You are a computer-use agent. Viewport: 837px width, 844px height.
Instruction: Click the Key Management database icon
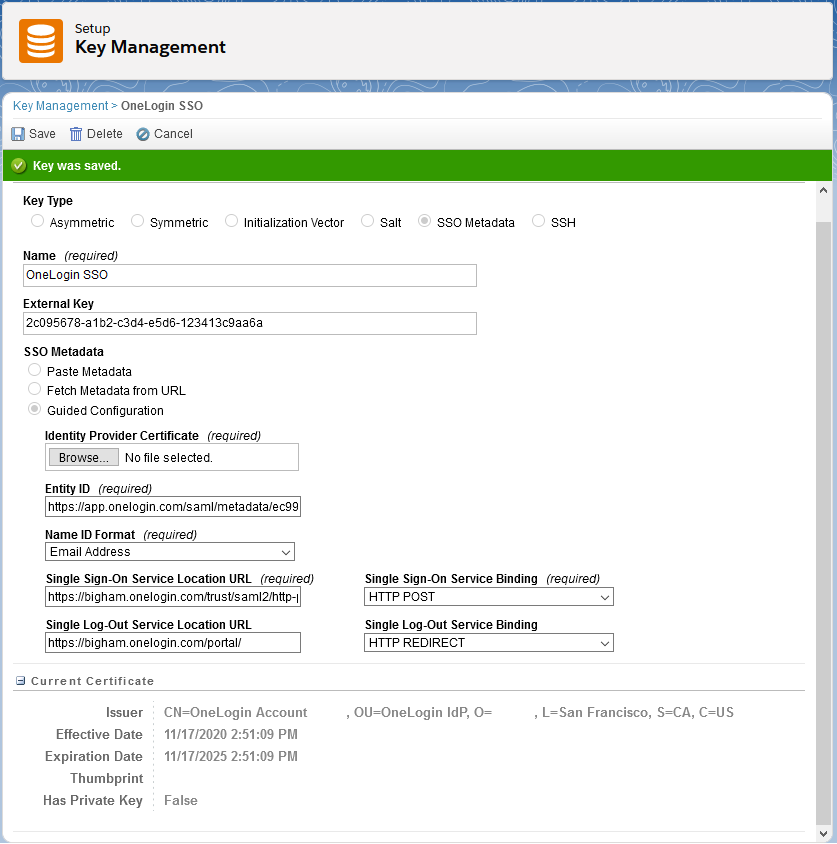pos(41,40)
